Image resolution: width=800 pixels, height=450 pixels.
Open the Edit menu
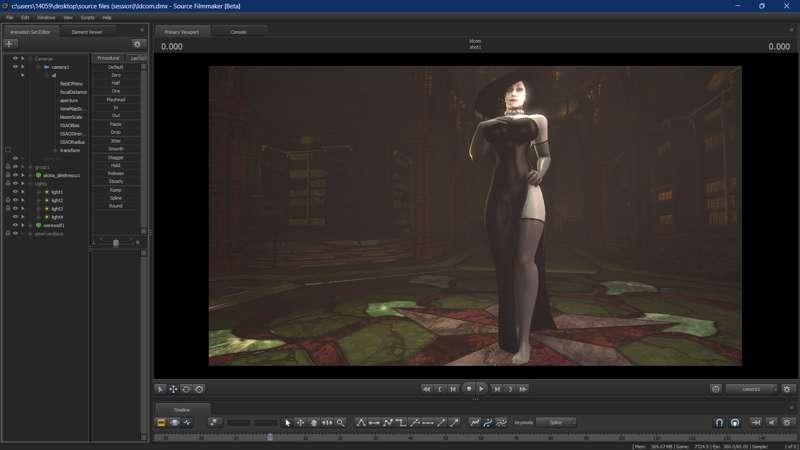coord(25,17)
